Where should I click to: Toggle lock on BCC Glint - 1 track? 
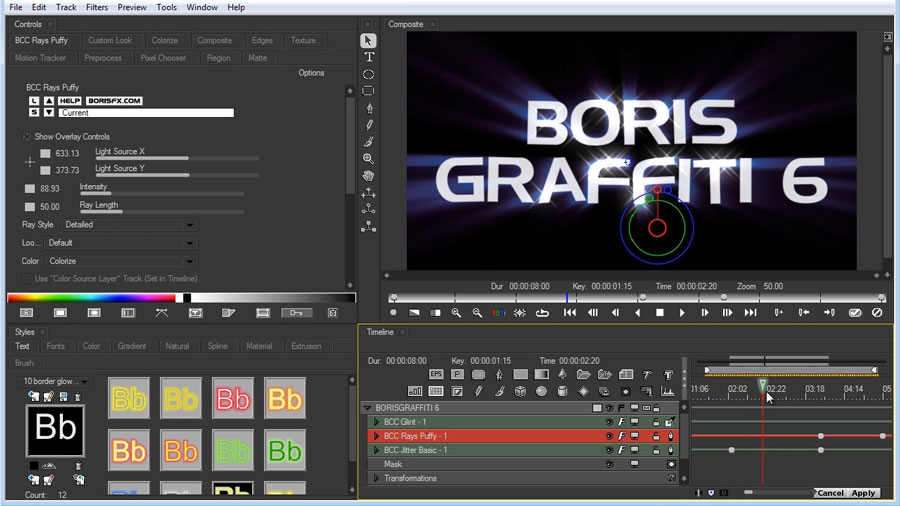[656, 422]
